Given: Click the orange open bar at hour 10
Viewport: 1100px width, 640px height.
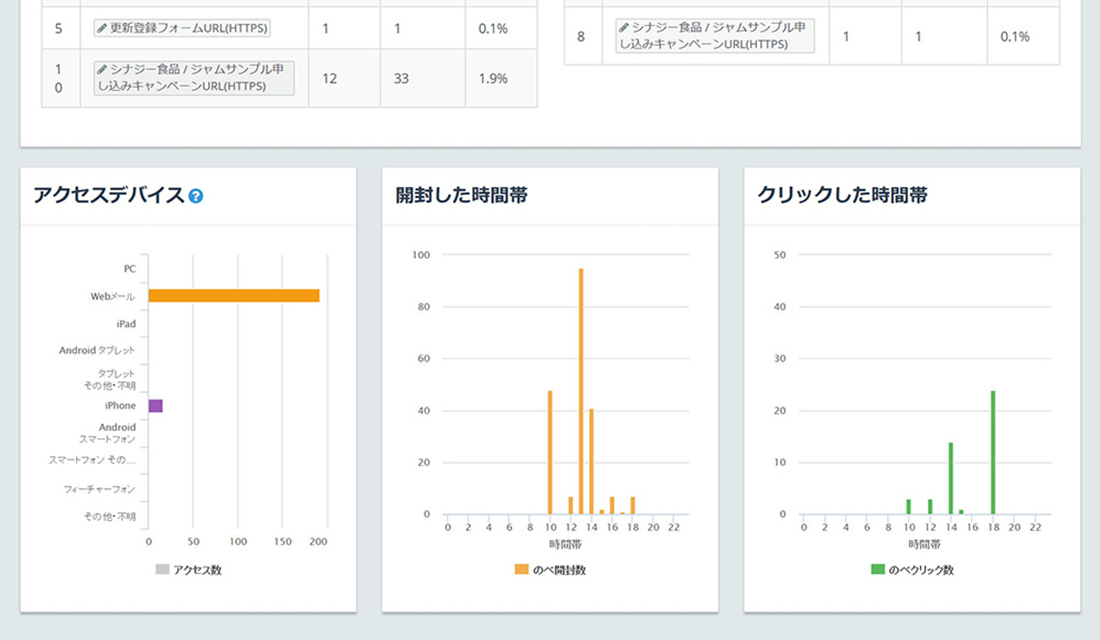Looking at the screenshot, I should 550,453.
